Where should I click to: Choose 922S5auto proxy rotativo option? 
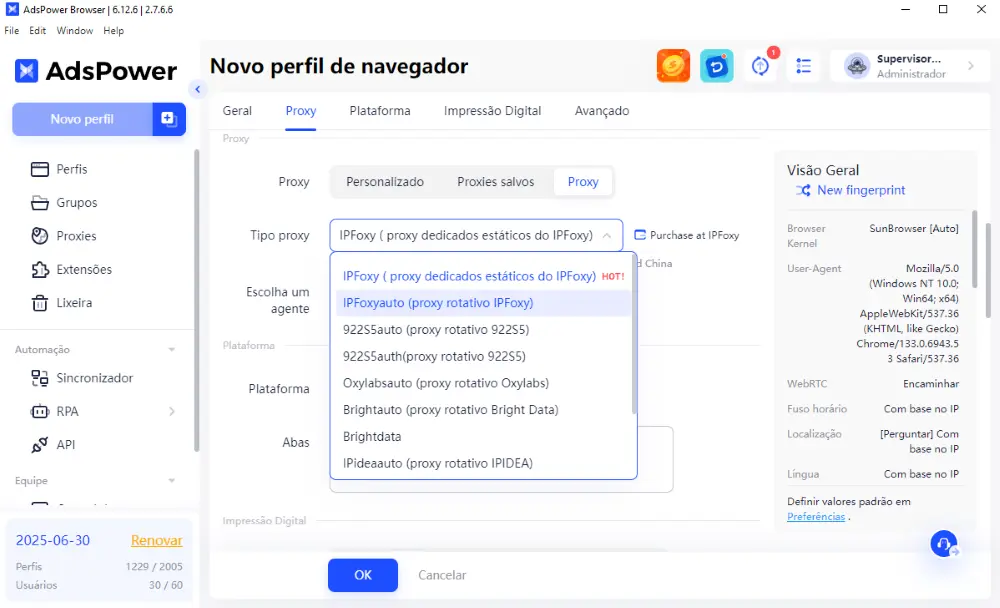pyautogui.click(x=483, y=330)
